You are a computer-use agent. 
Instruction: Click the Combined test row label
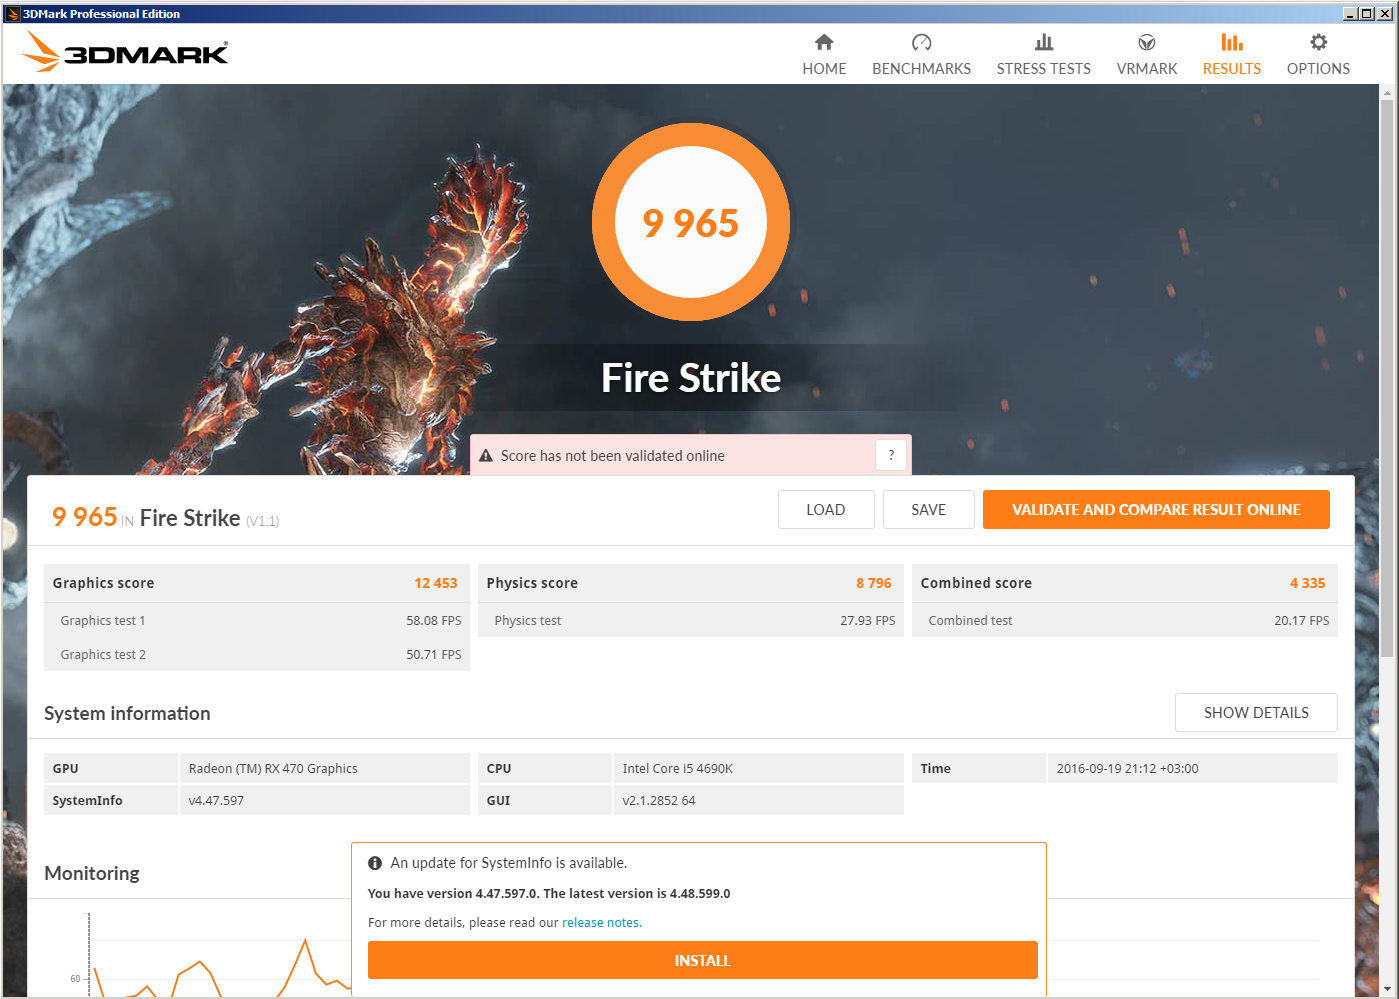pyautogui.click(x=970, y=621)
